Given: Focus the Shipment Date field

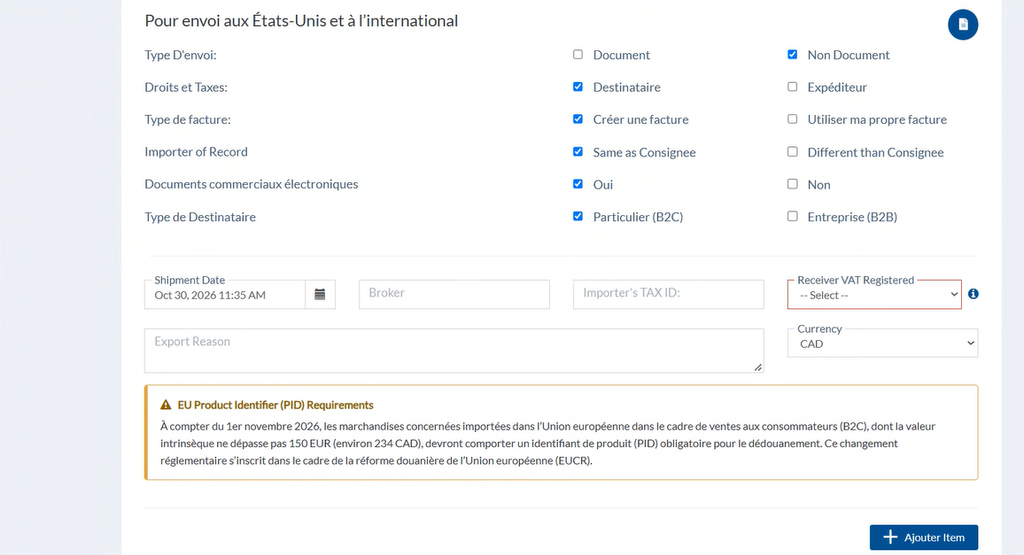Looking at the screenshot, I should click(x=225, y=294).
